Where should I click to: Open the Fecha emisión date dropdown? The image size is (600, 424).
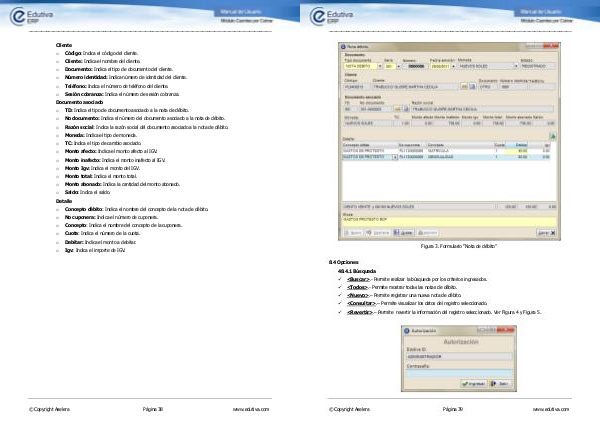(451, 65)
